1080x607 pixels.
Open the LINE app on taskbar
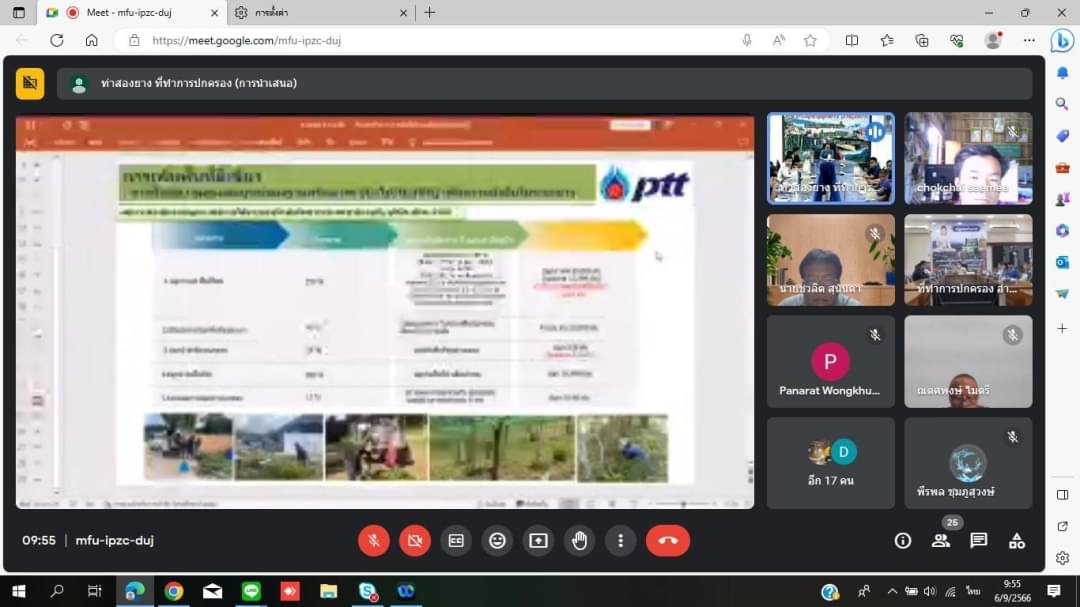click(x=251, y=591)
